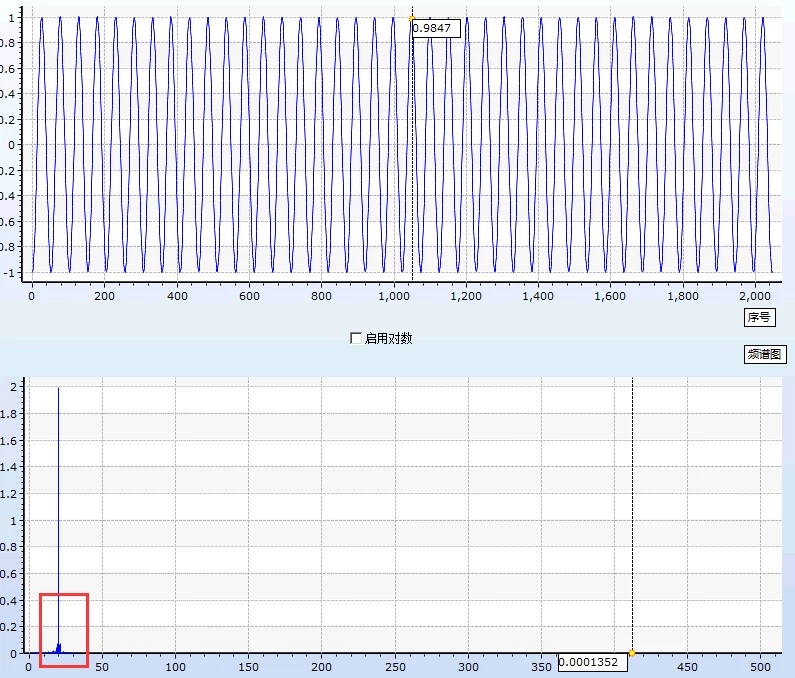Image resolution: width=795 pixels, height=678 pixels.
Task: Click the 0 label on the waveform y-axis
Action: [x=12, y=145]
